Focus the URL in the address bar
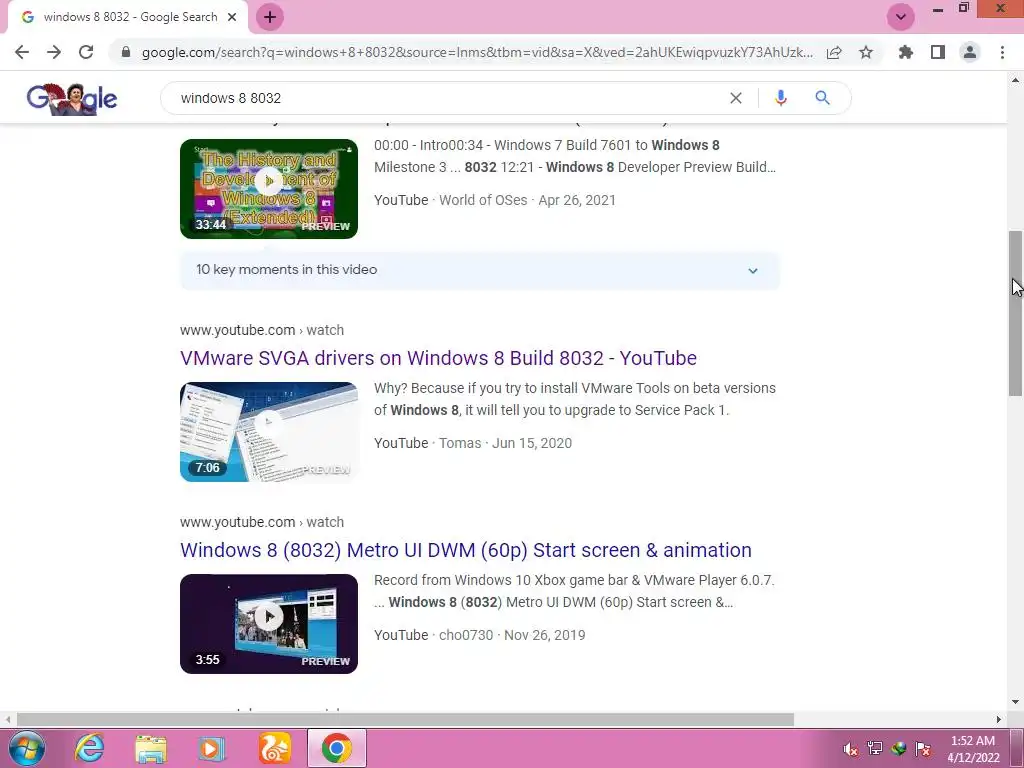Screen dimensions: 1024x768 click(477, 52)
